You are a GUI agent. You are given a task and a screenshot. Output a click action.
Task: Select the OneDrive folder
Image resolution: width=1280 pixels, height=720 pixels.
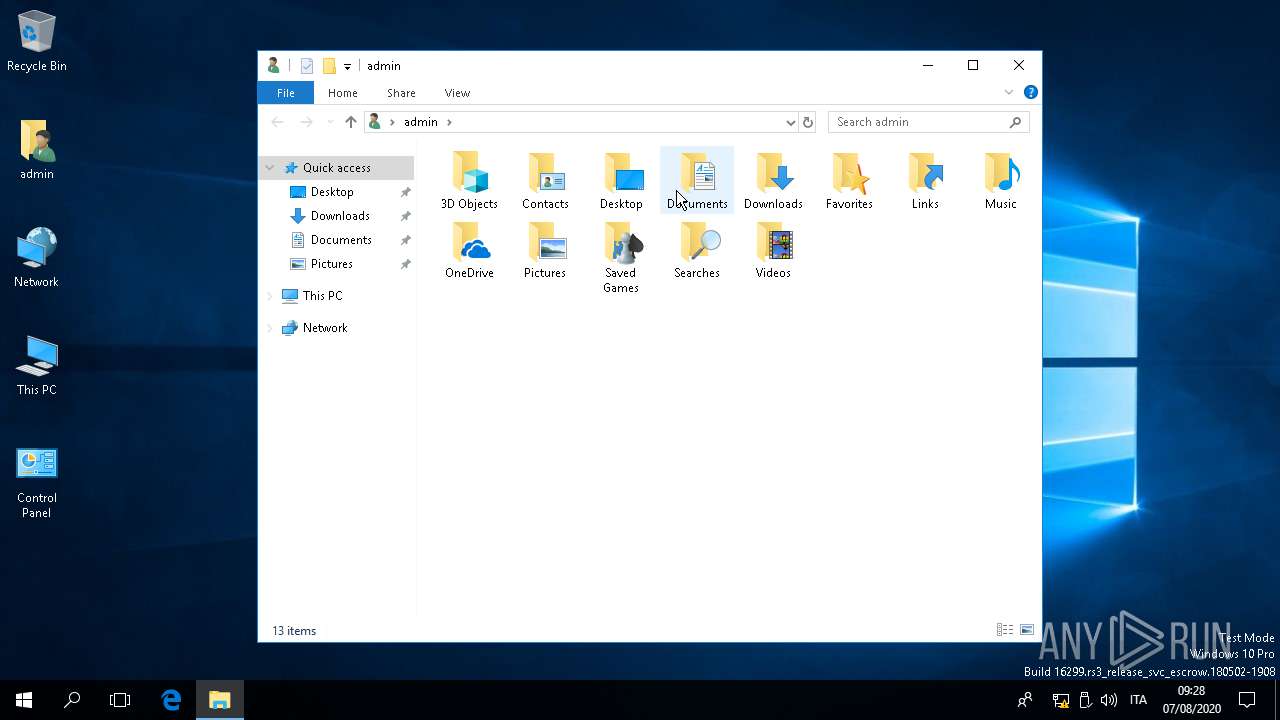coord(469,250)
